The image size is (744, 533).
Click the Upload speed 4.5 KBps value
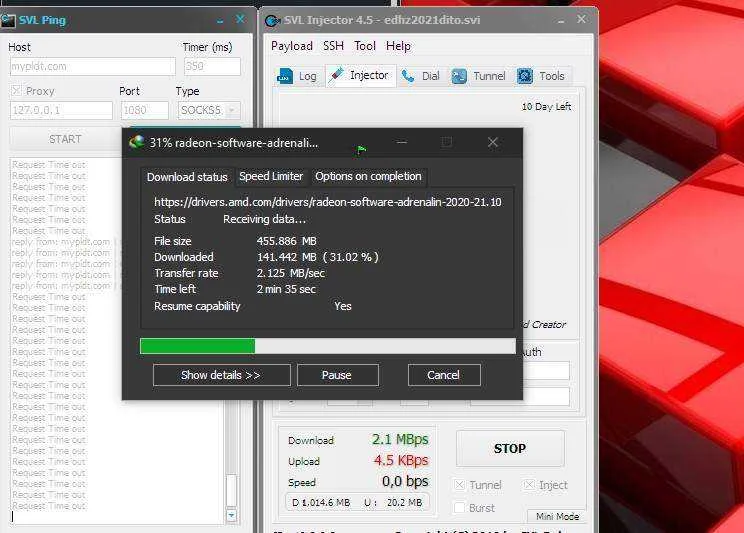[x=401, y=460]
